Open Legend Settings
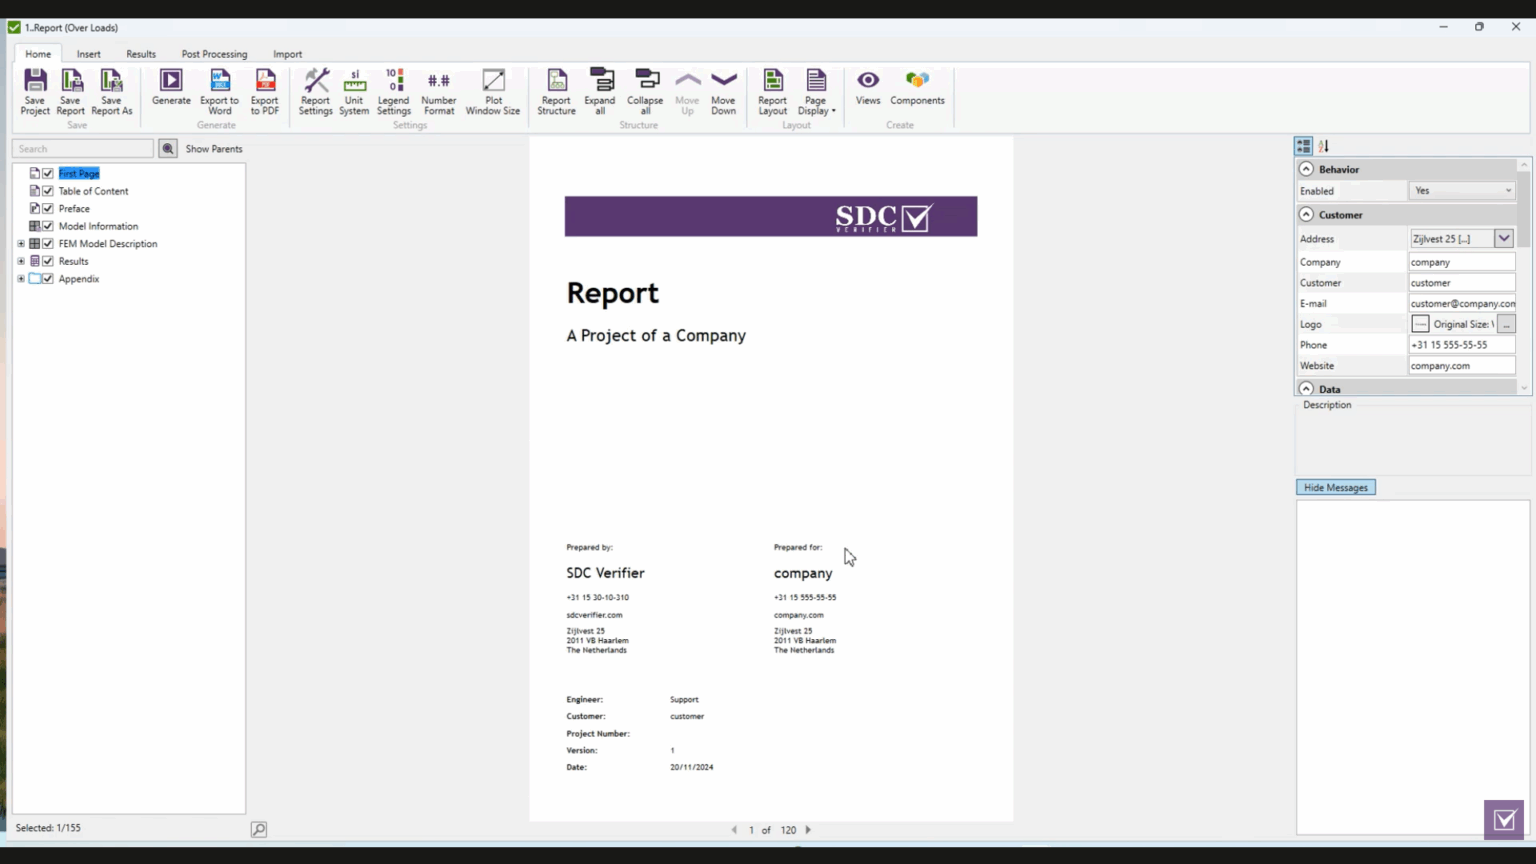The width and height of the screenshot is (1536, 864). pos(394,92)
